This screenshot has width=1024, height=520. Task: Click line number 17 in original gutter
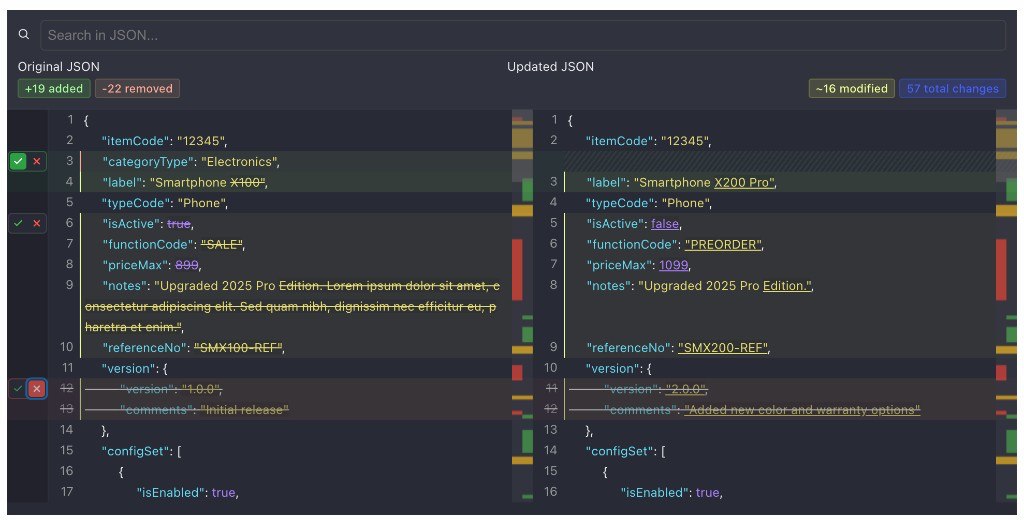click(67, 492)
